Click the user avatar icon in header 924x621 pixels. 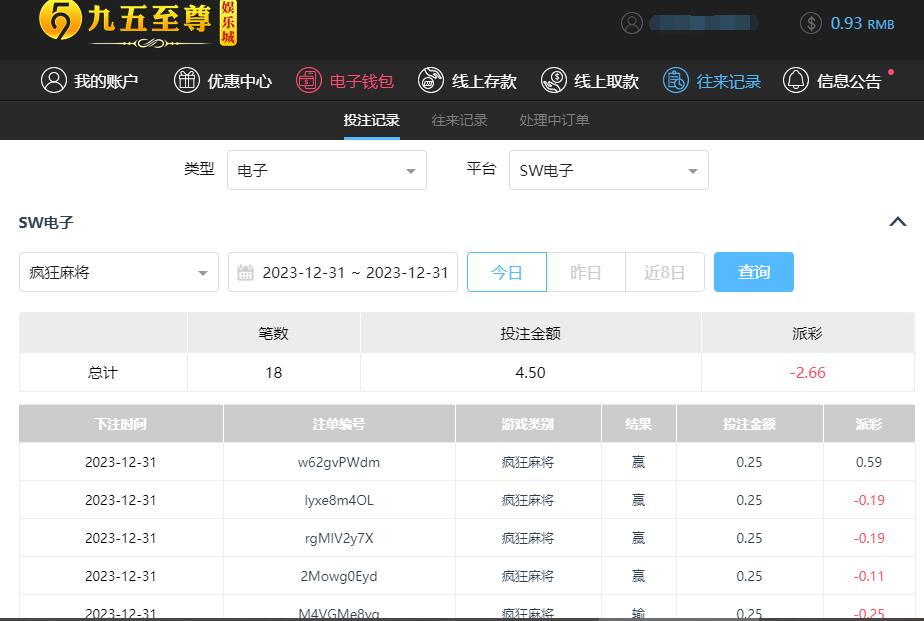[632, 24]
